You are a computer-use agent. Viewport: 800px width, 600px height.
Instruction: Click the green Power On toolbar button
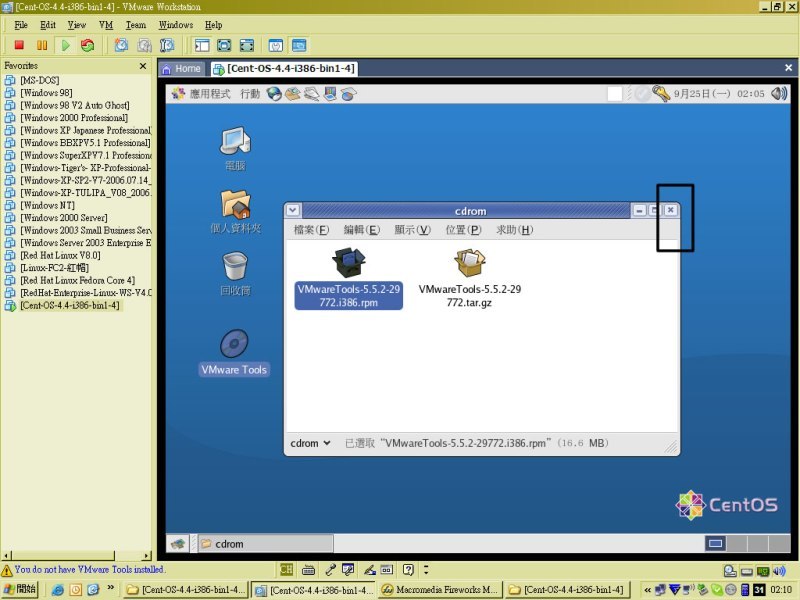tap(65, 45)
